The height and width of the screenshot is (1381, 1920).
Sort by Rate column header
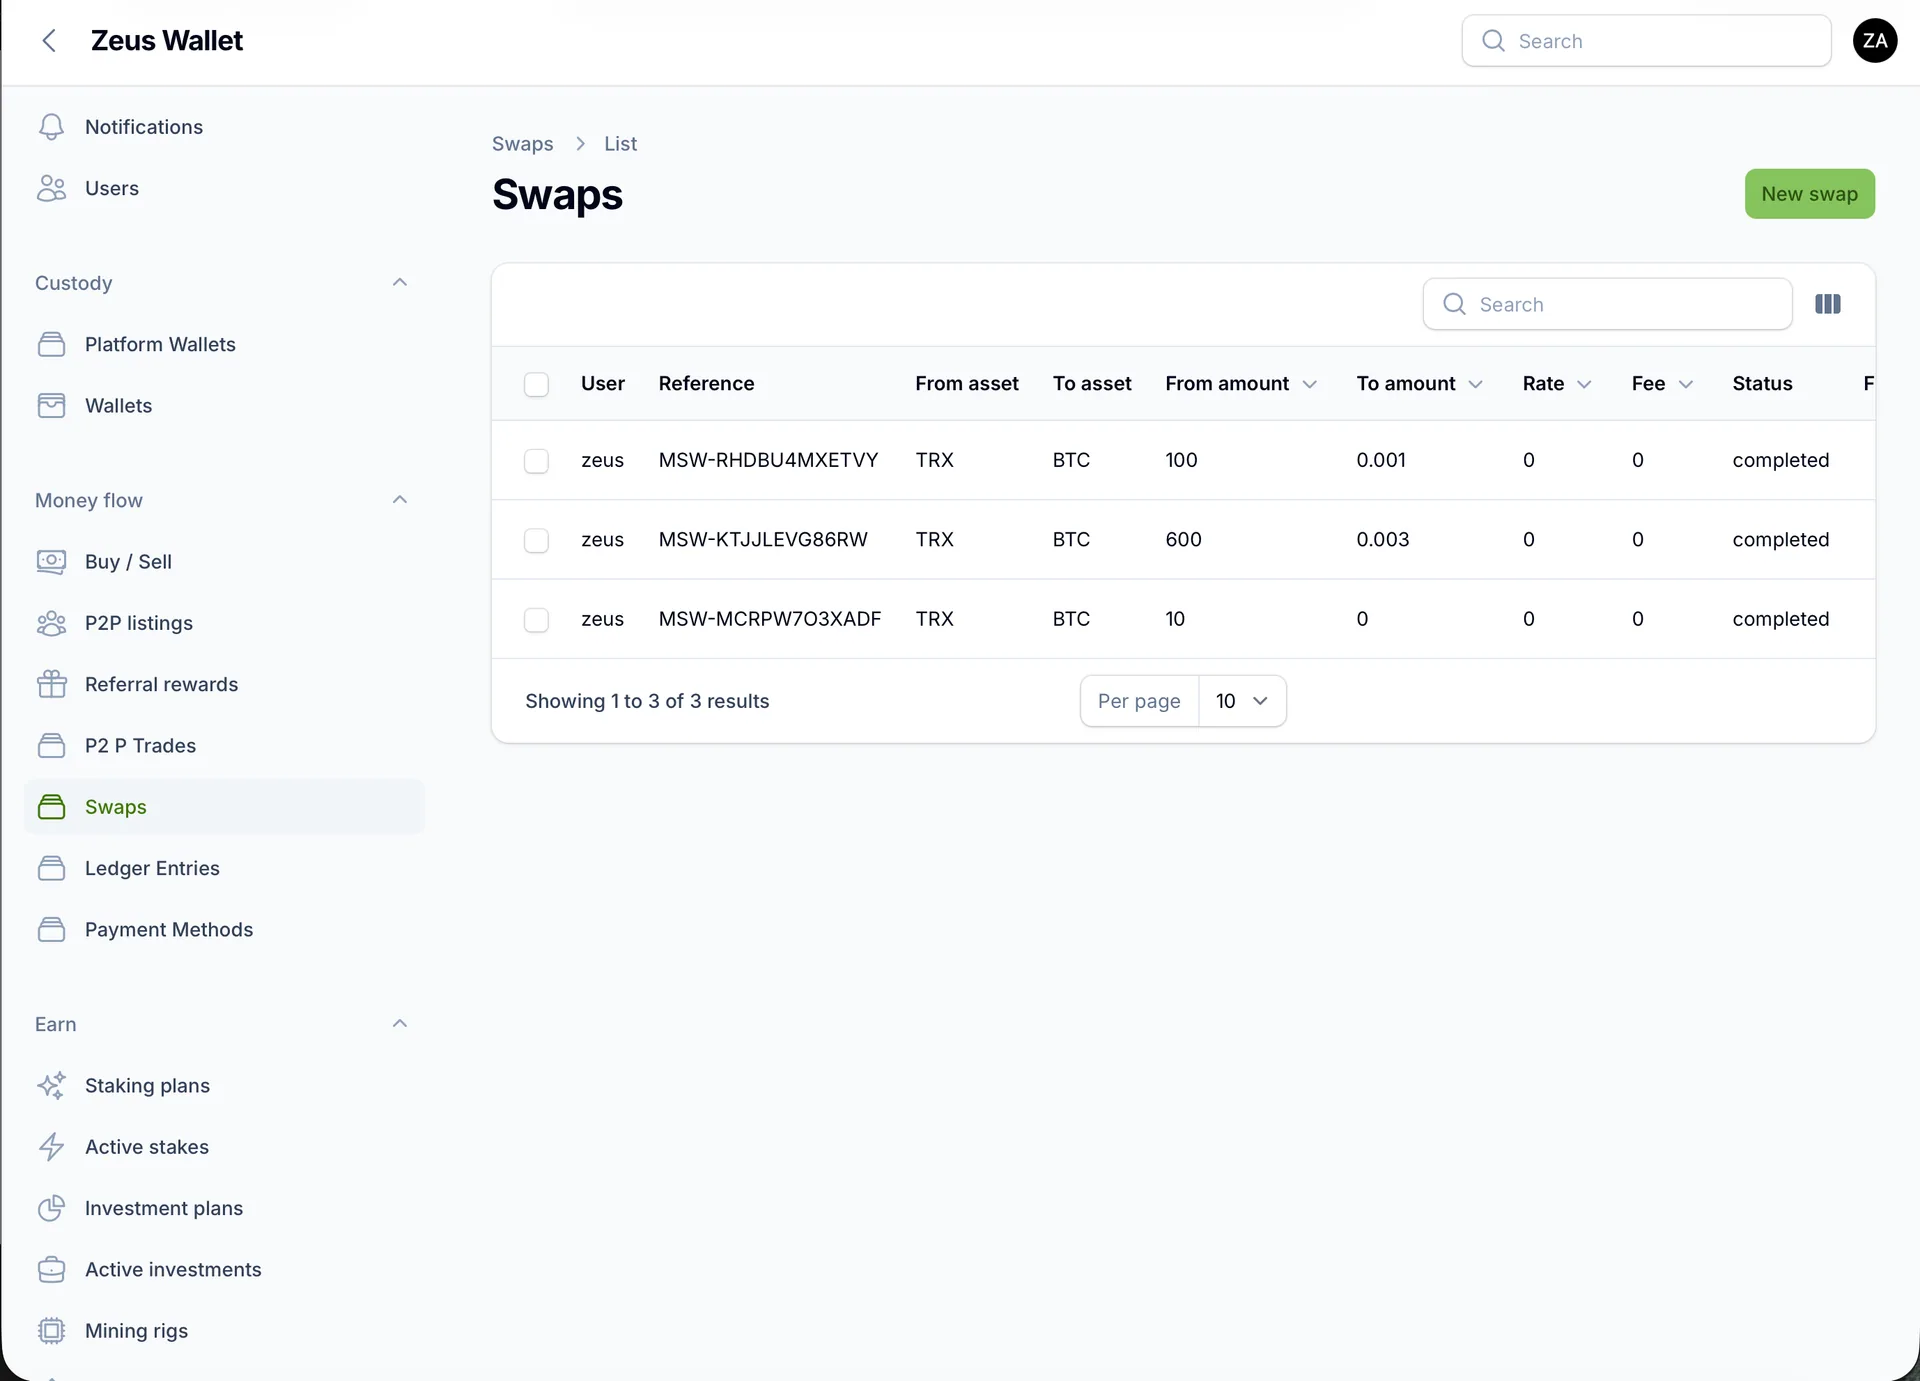(1557, 384)
